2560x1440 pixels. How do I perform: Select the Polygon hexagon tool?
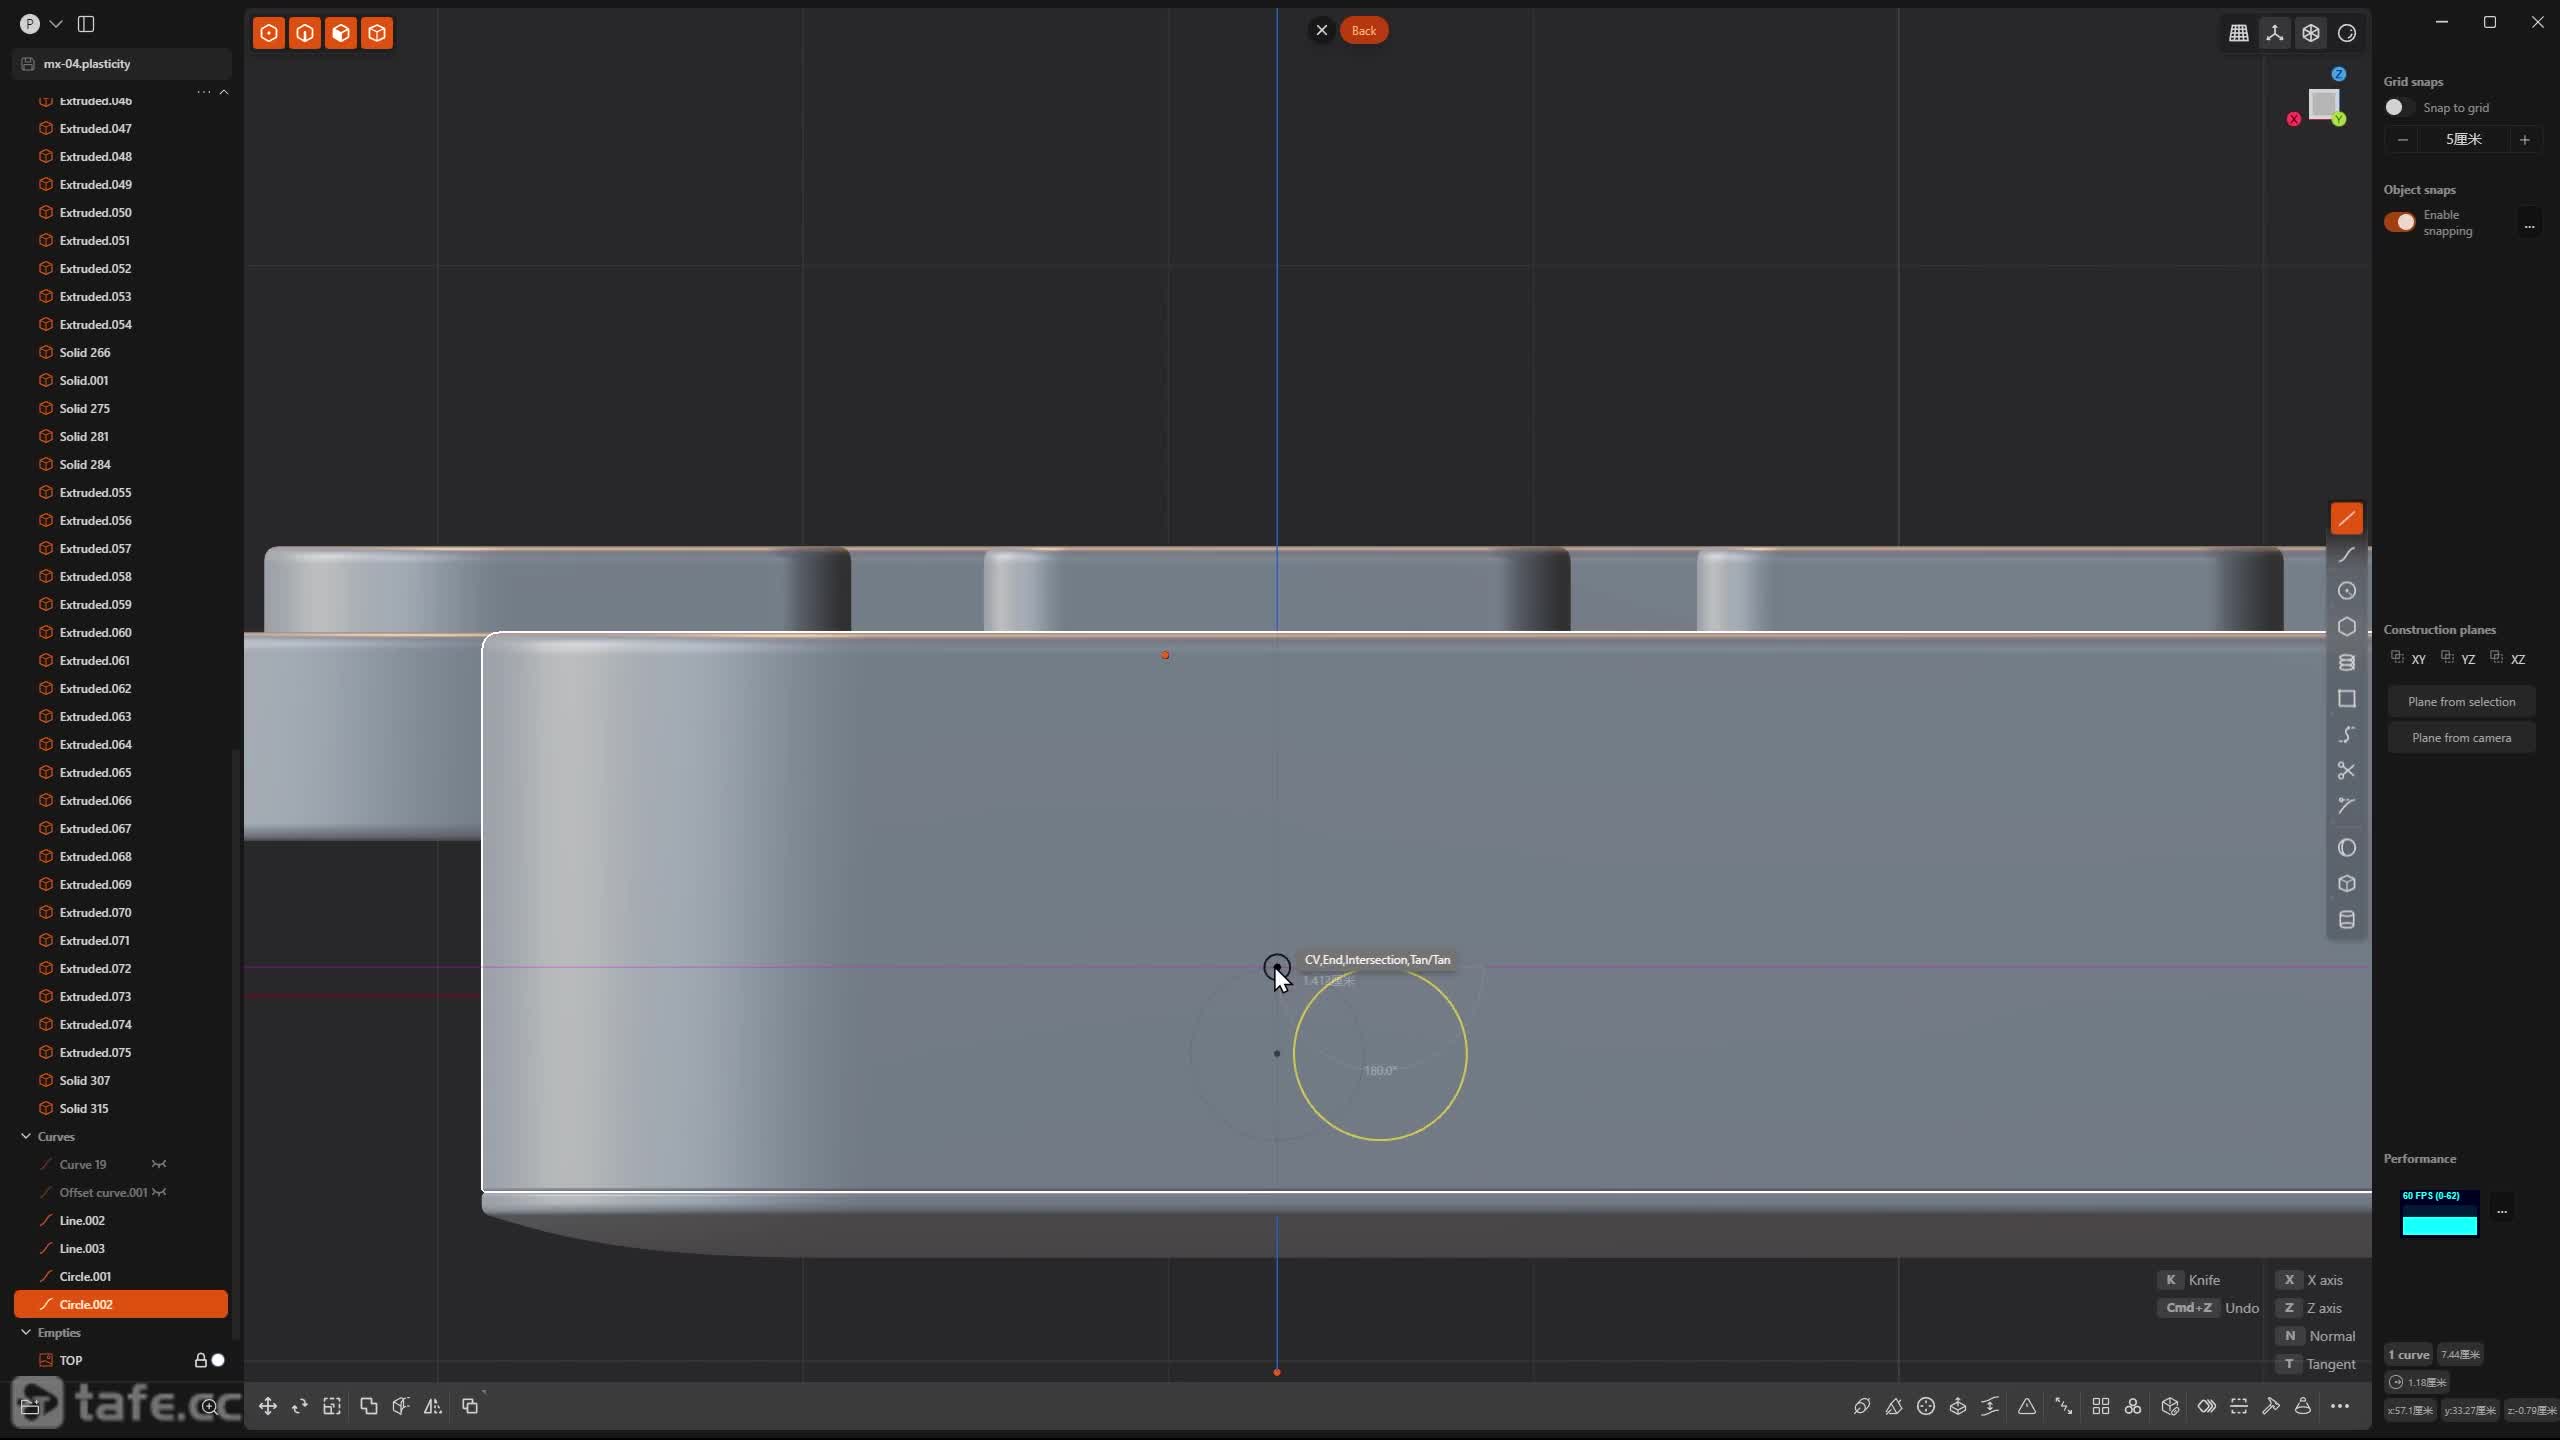[2346, 627]
